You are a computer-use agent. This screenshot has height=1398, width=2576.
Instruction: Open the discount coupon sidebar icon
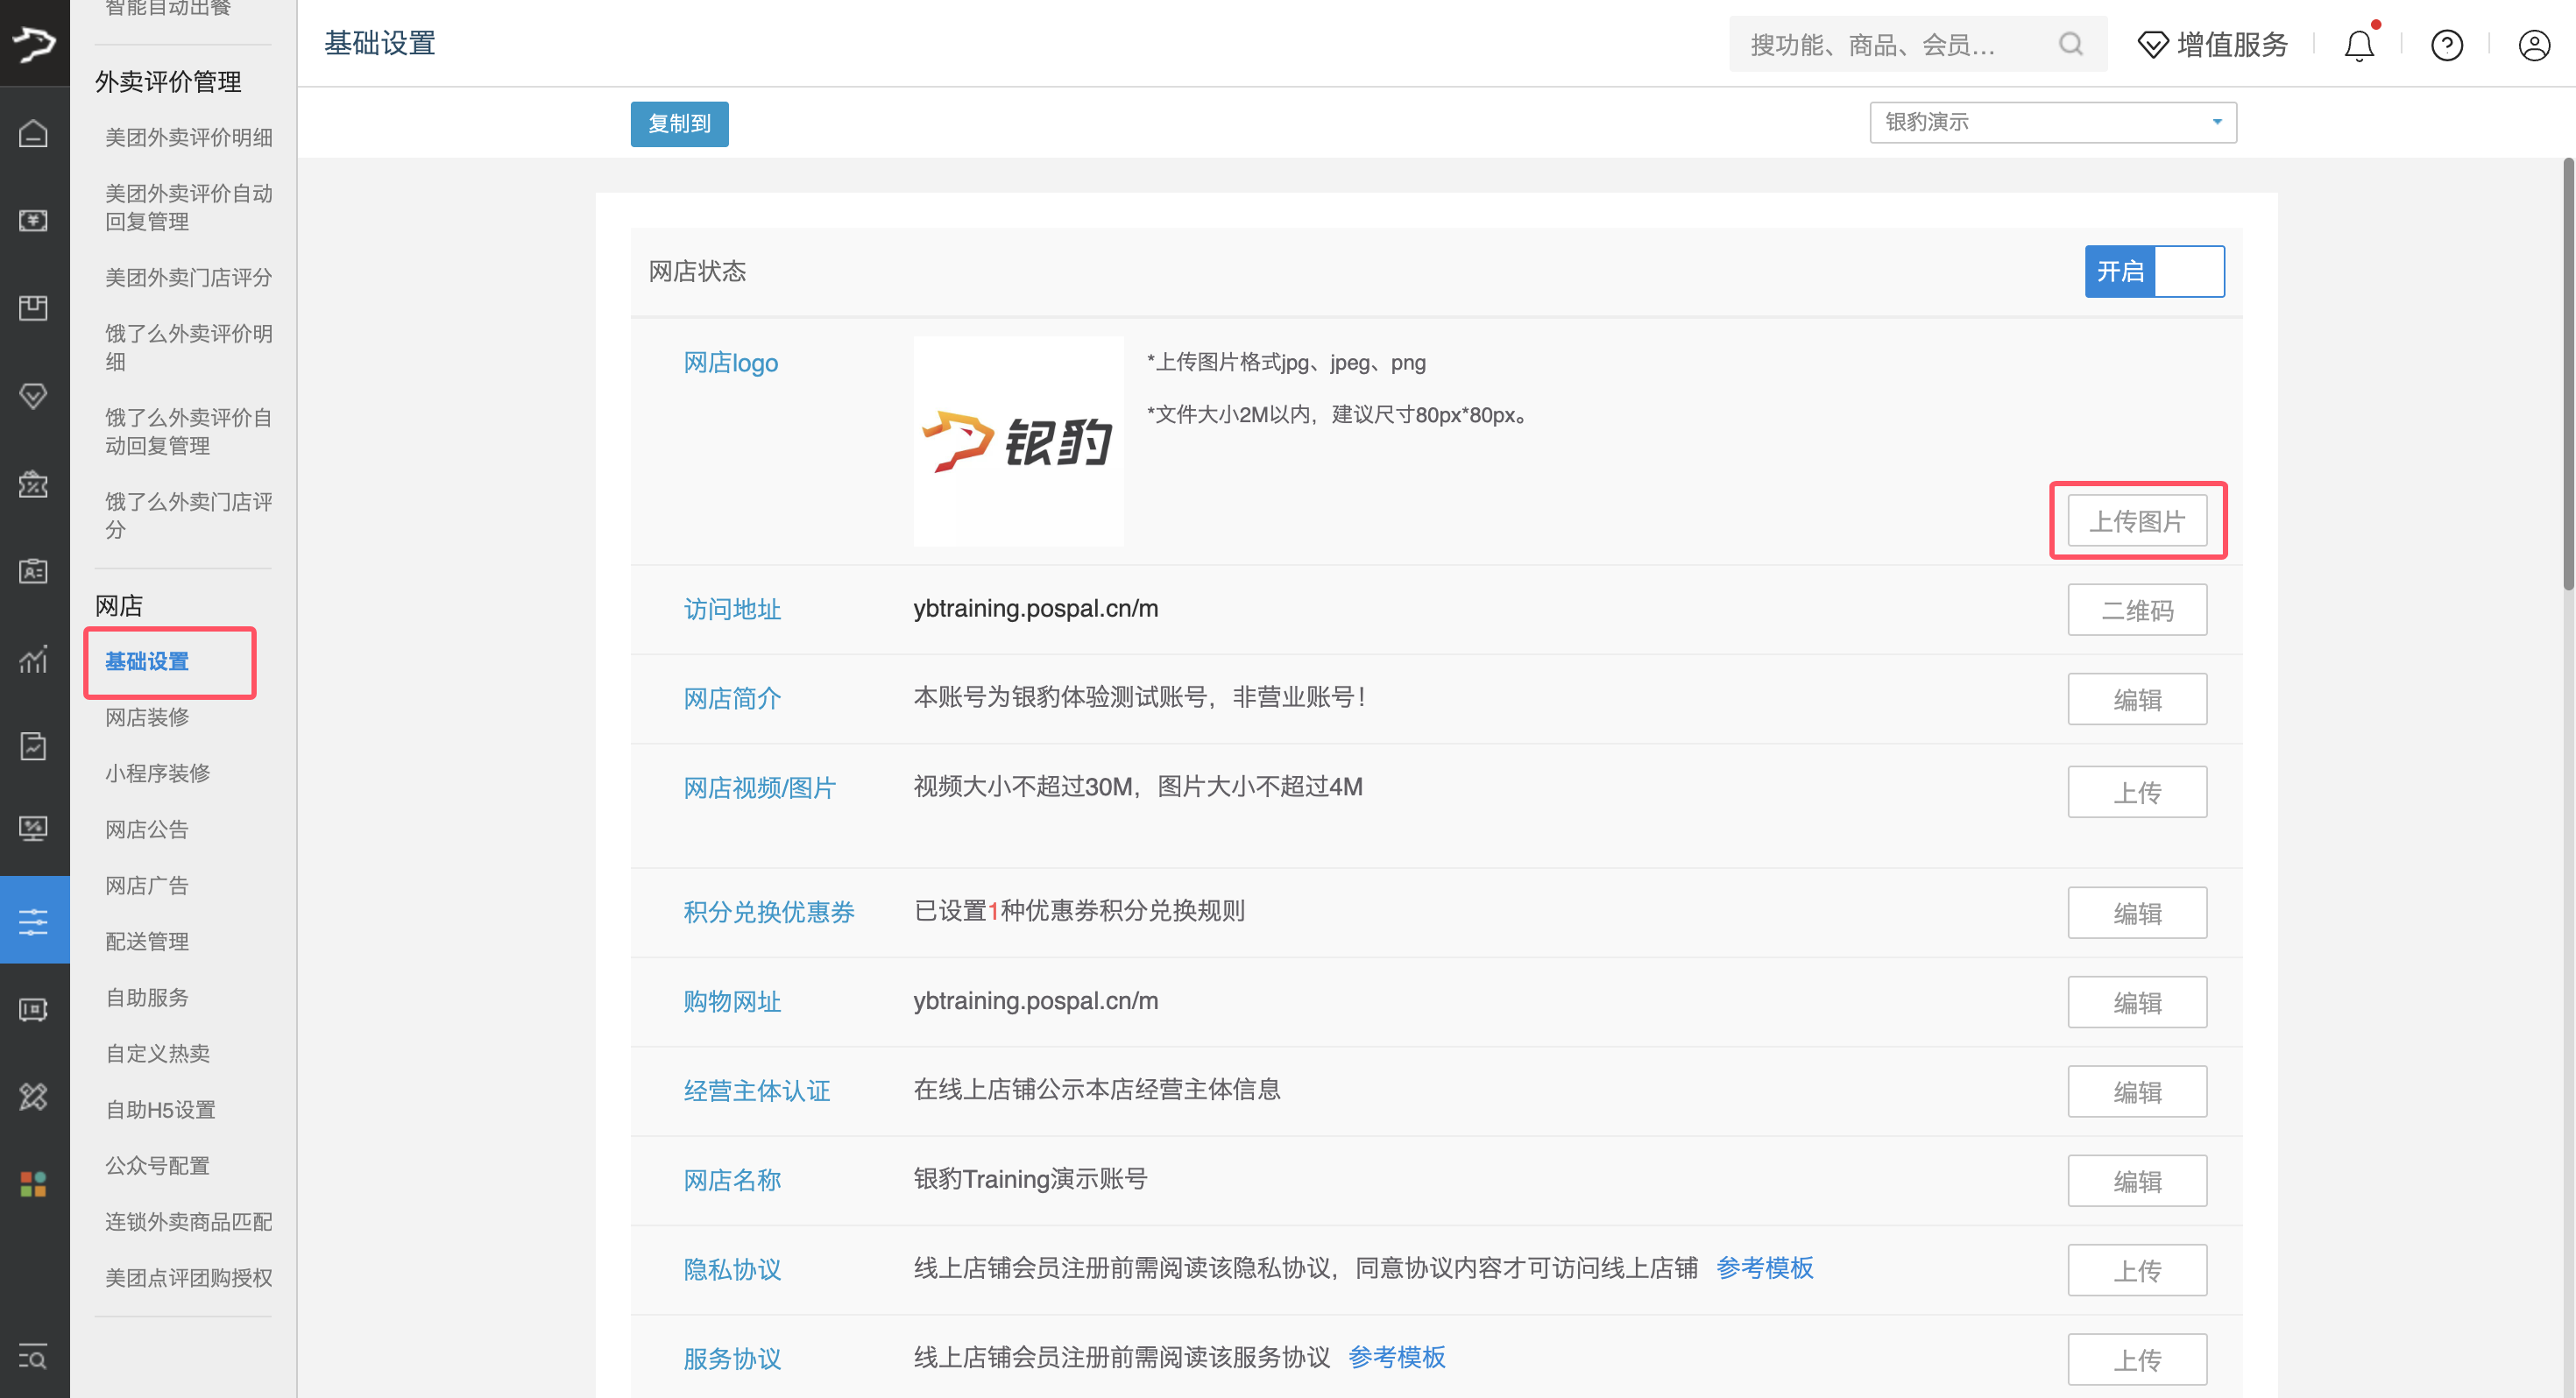pos(33,484)
